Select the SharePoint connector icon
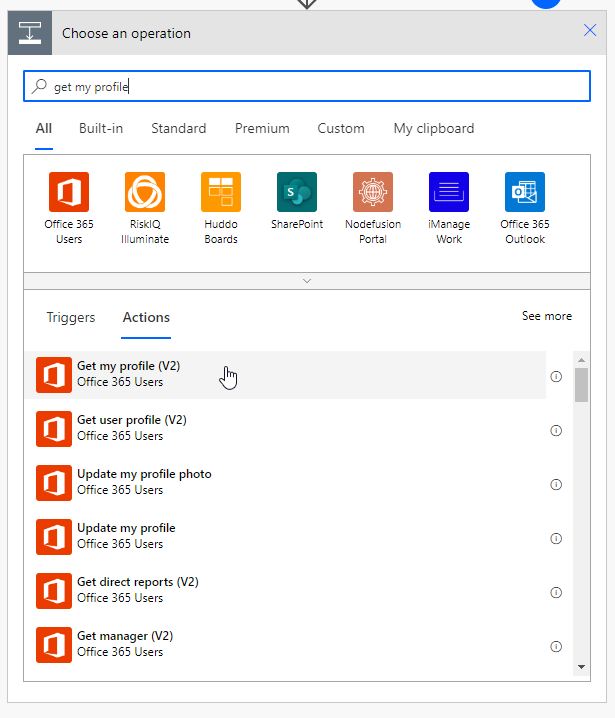Image resolution: width=615 pixels, height=718 pixels. 297,192
